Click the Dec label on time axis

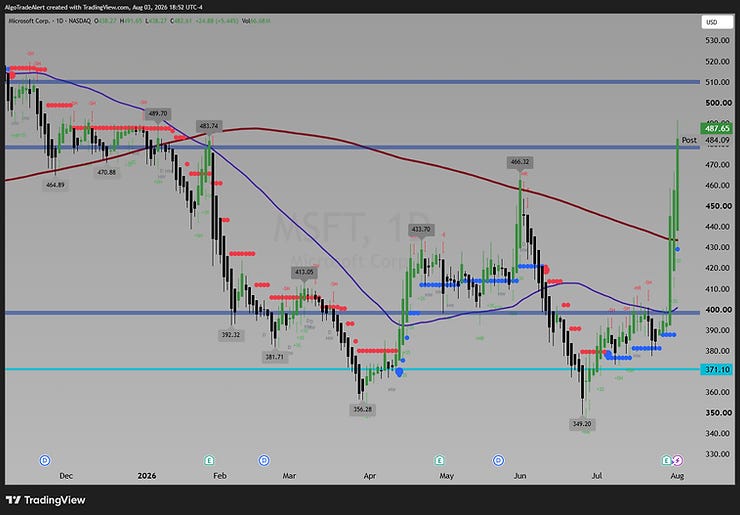pyautogui.click(x=66, y=476)
